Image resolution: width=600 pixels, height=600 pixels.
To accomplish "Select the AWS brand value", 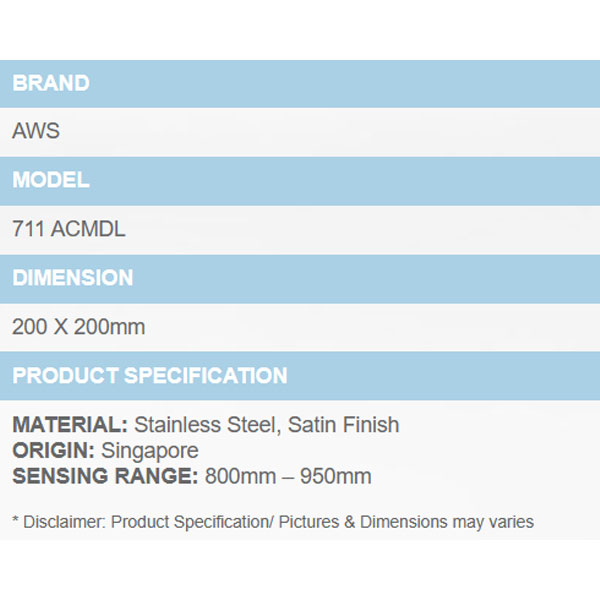I will [x=36, y=132].
